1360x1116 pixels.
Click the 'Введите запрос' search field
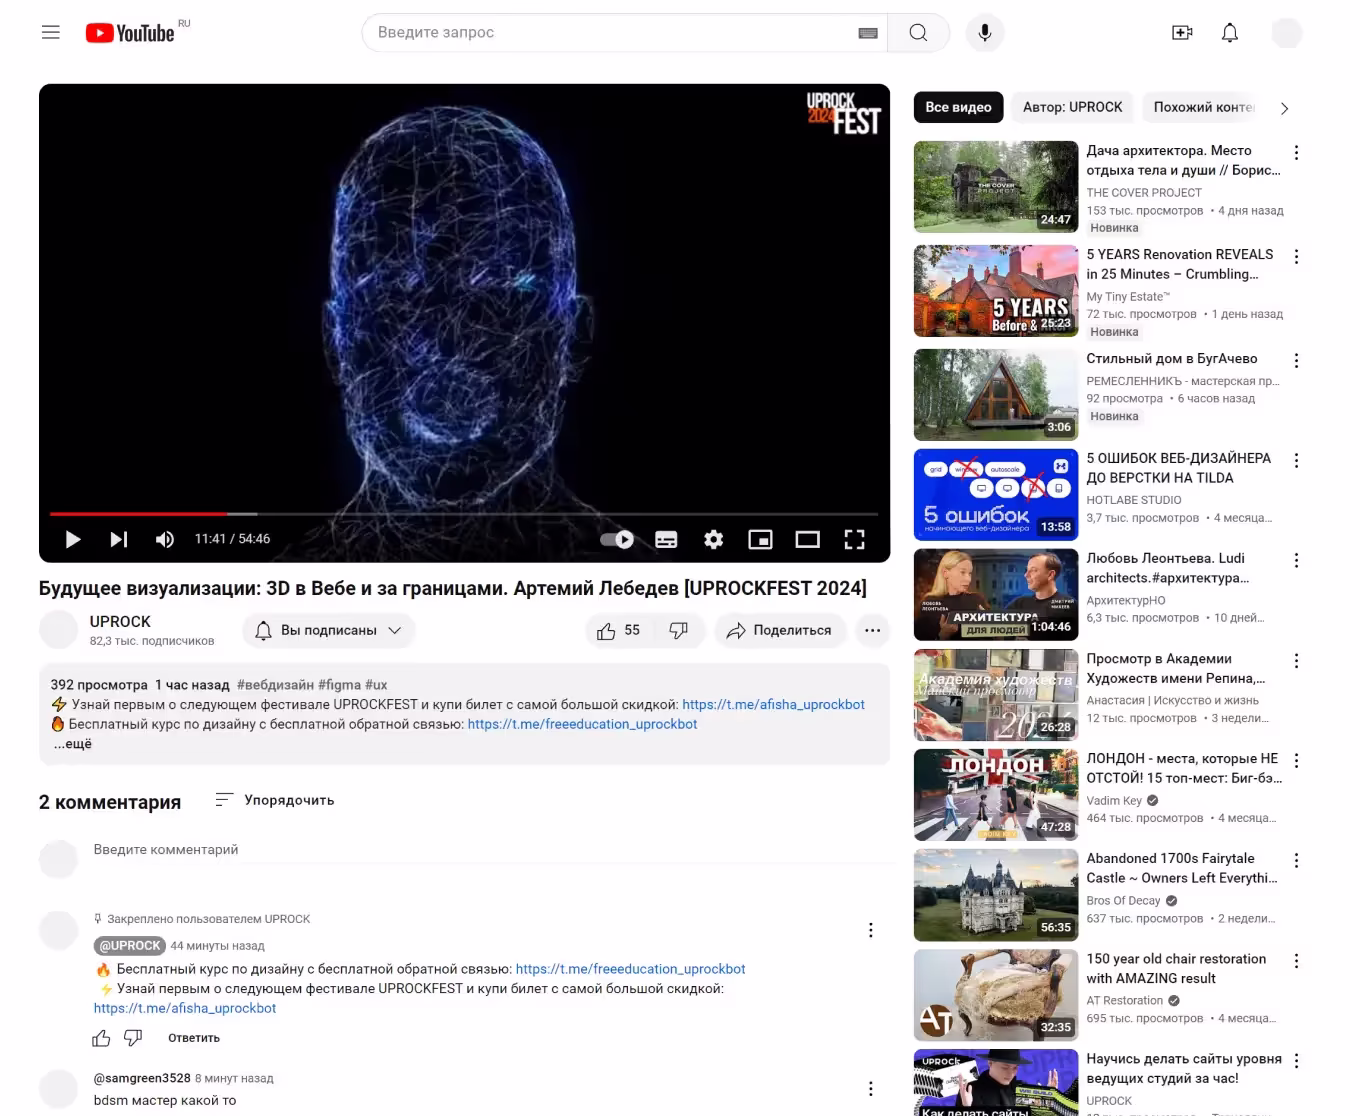point(610,33)
